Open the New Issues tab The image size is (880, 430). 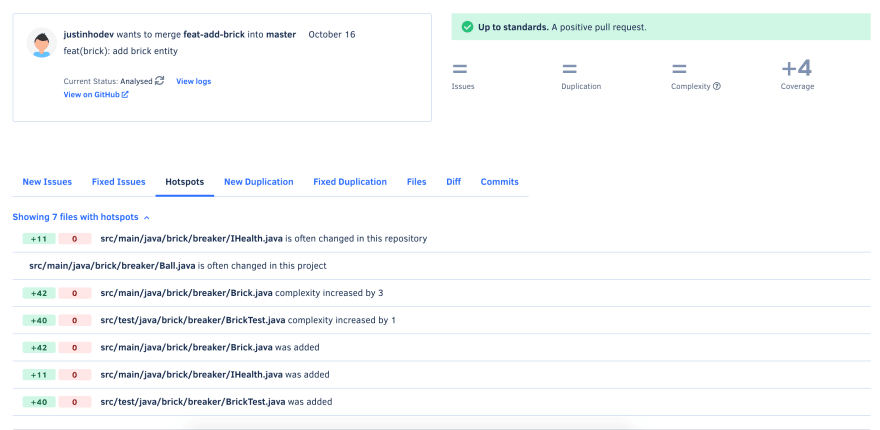pyautogui.click(x=47, y=182)
